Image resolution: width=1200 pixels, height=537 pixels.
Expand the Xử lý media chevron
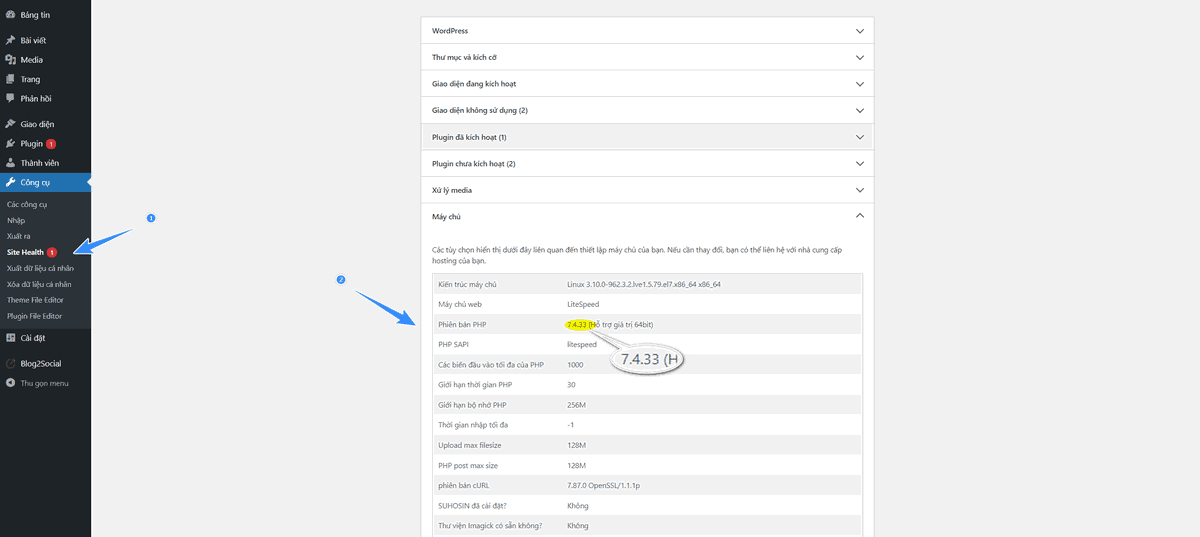coord(860,190)
